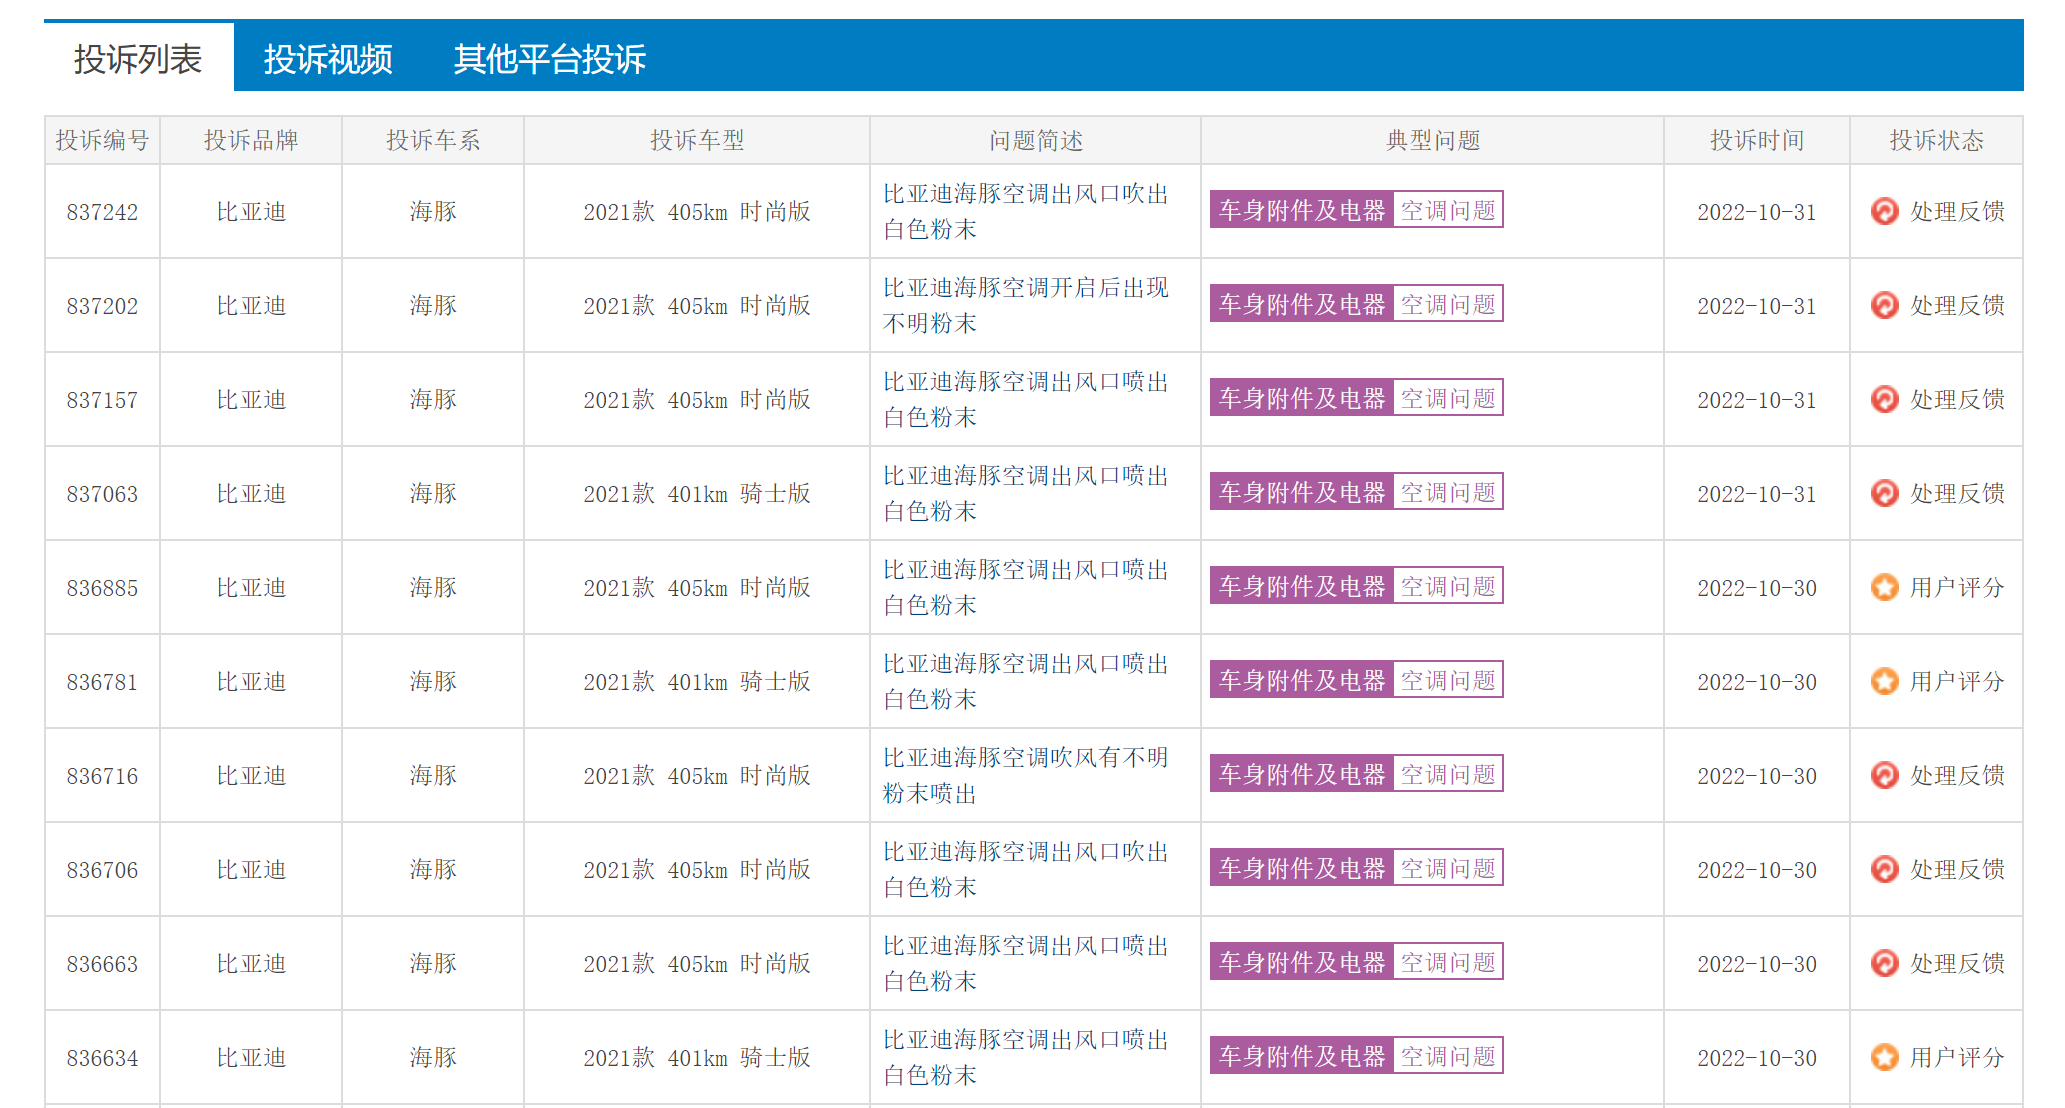Open the 投诉视频 tab
The width and height of the screenshot is (2065, 1108).
pyautogui.click(x=328, y=58)
